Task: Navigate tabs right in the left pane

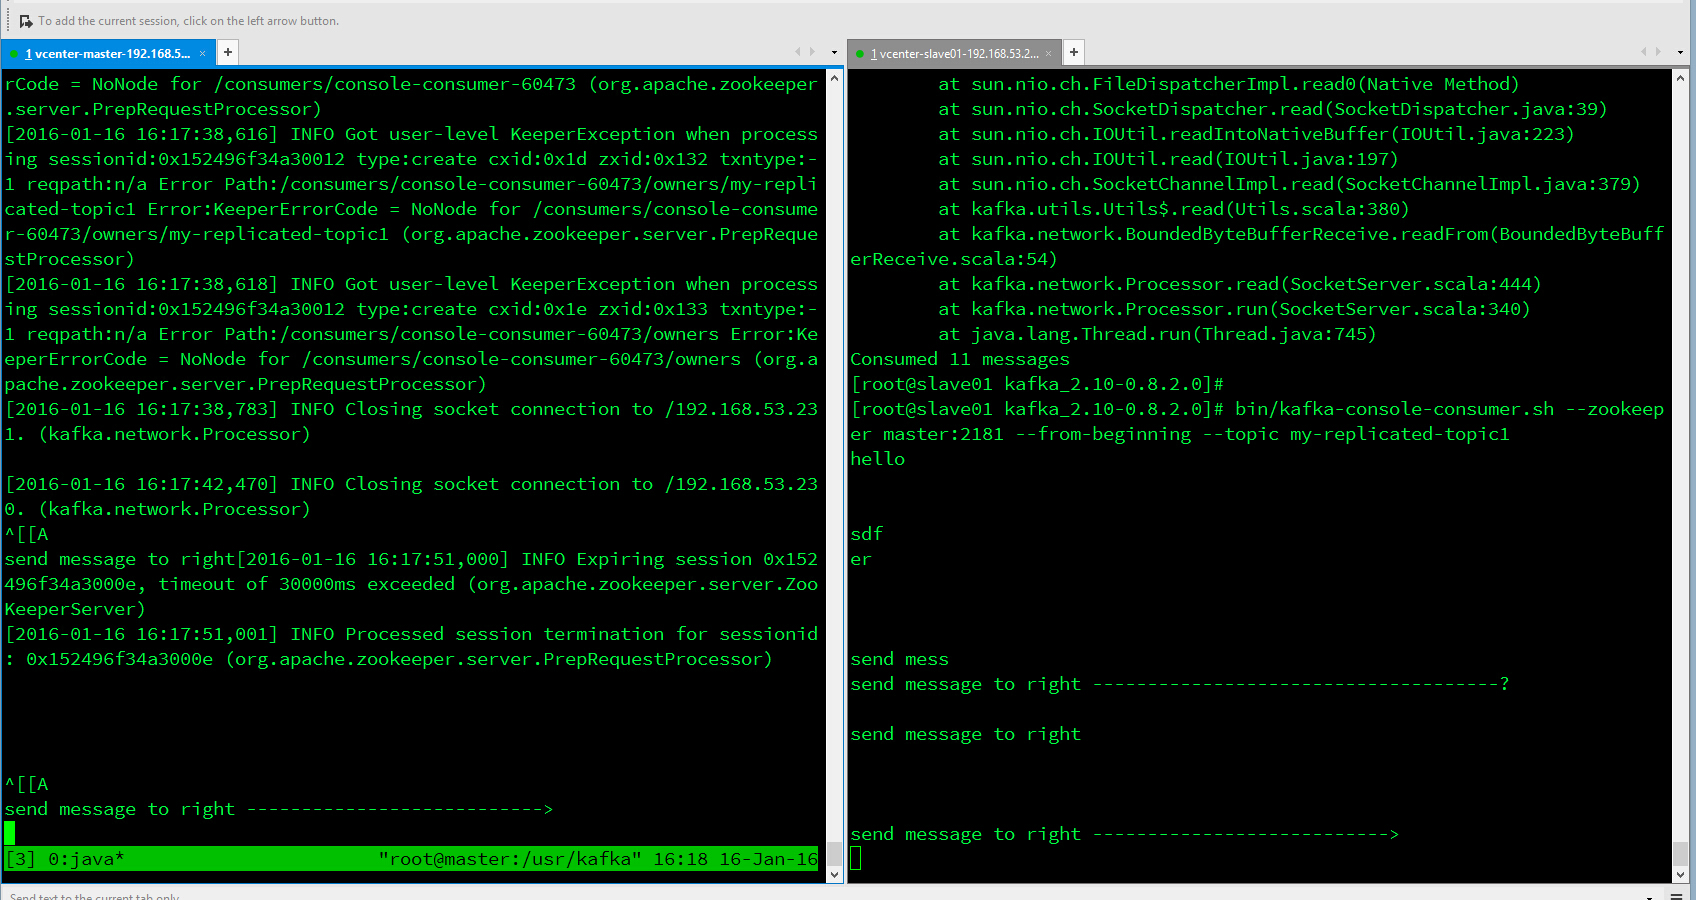Action: click(812, 52)
